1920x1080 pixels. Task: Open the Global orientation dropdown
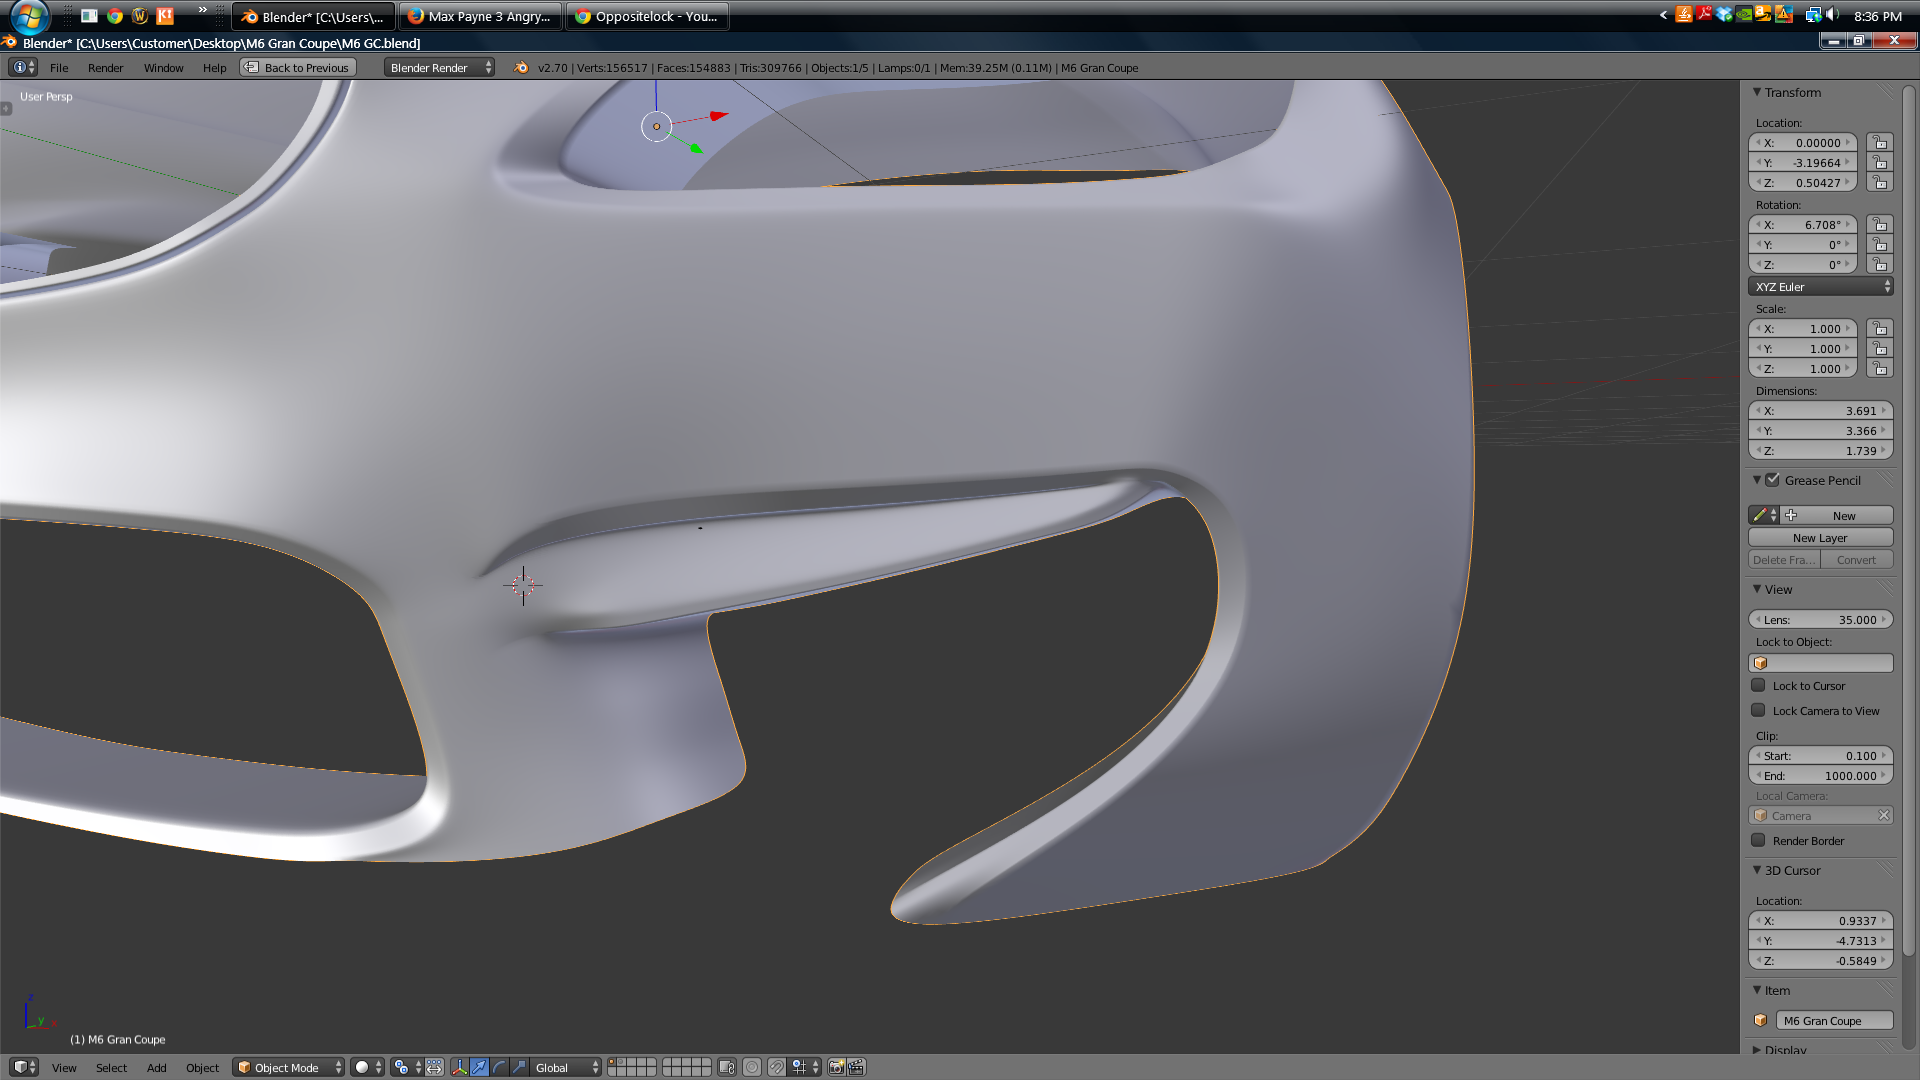click(567, 1067)
